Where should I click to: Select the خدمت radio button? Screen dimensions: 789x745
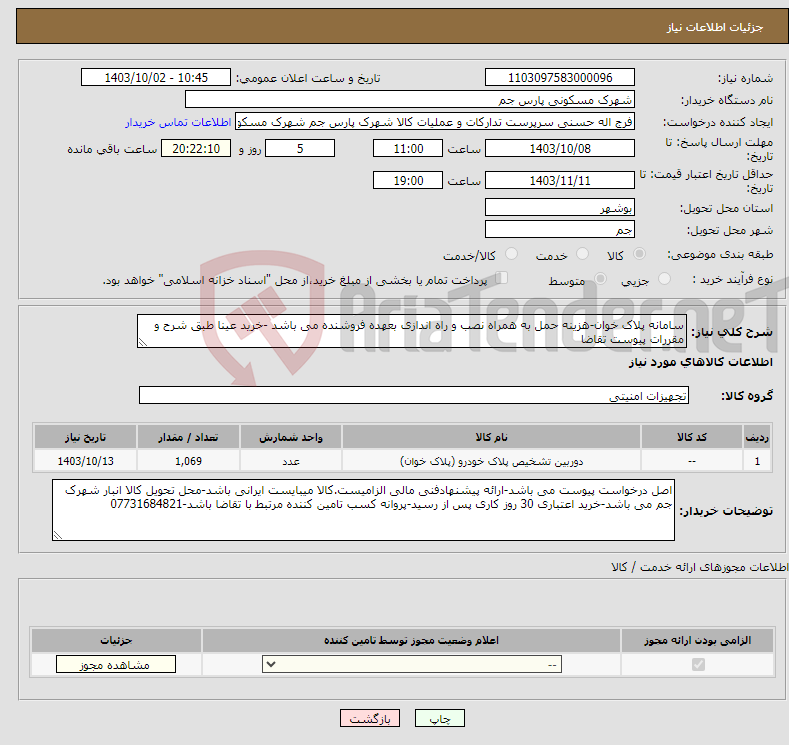click(x=582, y=254)
